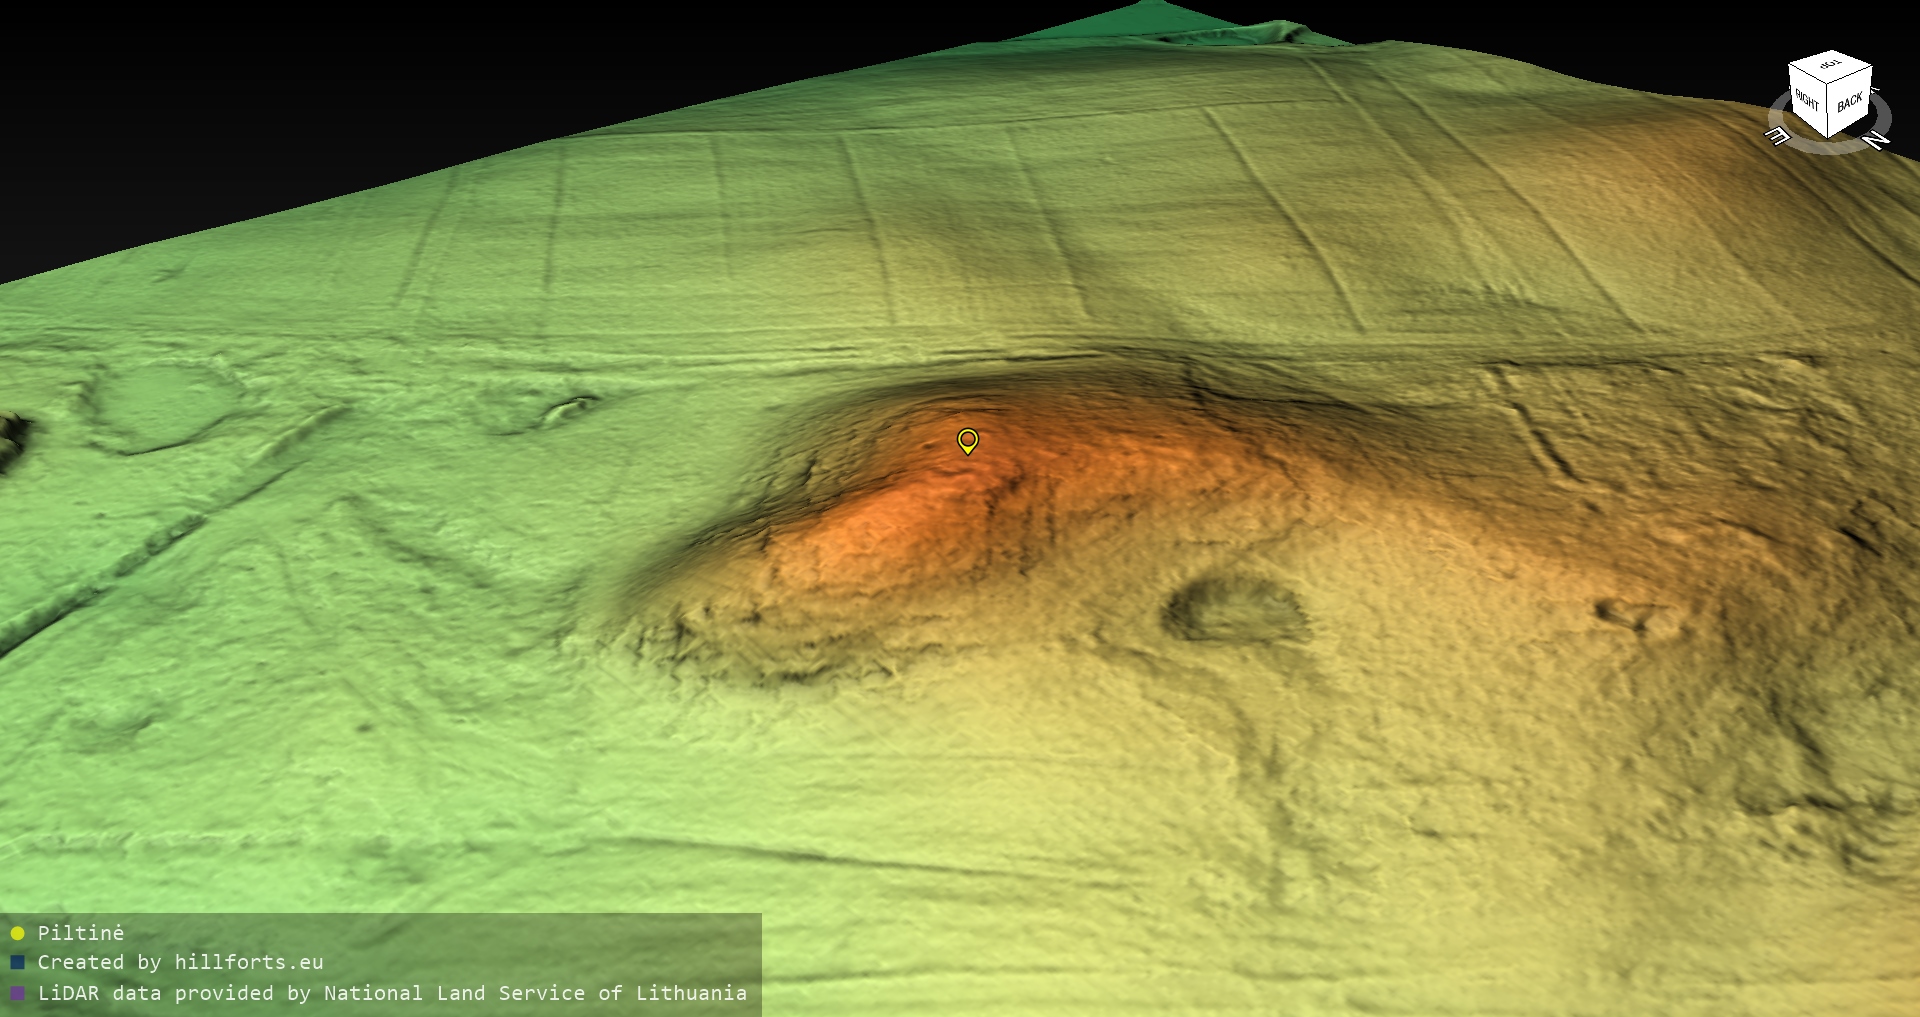
Task: Click the dark blue legend square
Action: coord(17,963)
